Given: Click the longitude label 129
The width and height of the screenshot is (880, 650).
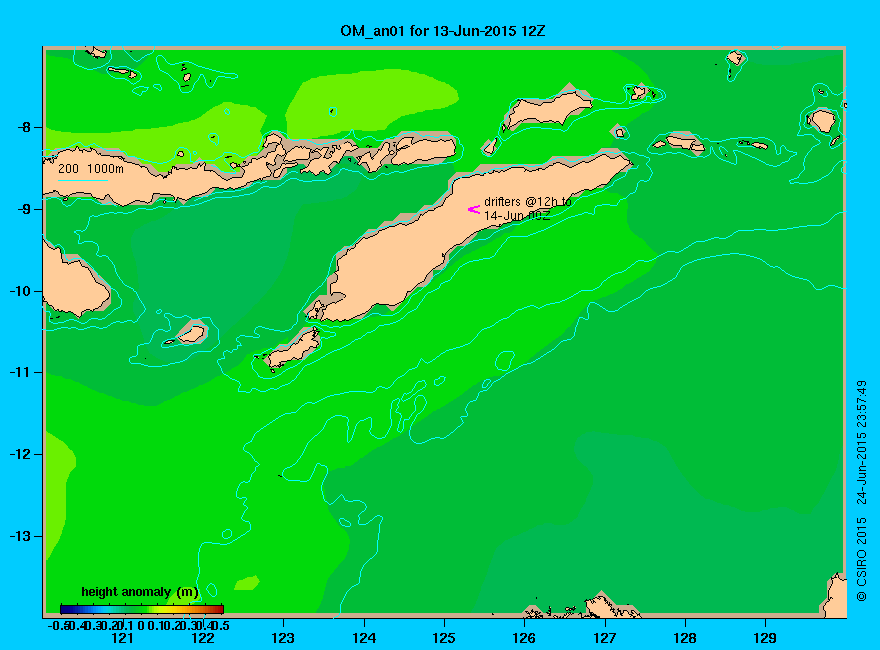Looking at the screenshot, I should (x=765, y=638).
